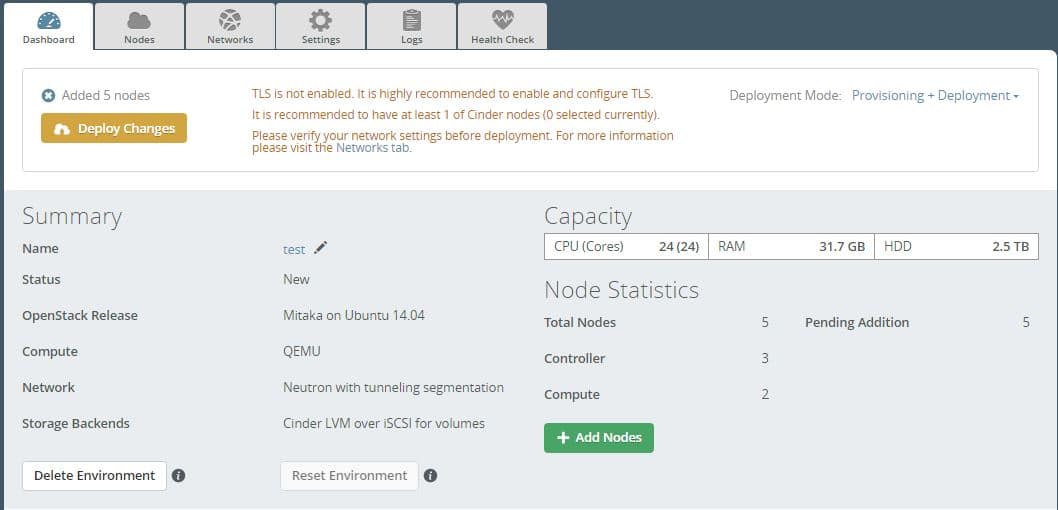This screenshot has width=1058, height=510.
Task: Click the Reset Environment button
Action: pyautogui.click(x=349, y=476)
